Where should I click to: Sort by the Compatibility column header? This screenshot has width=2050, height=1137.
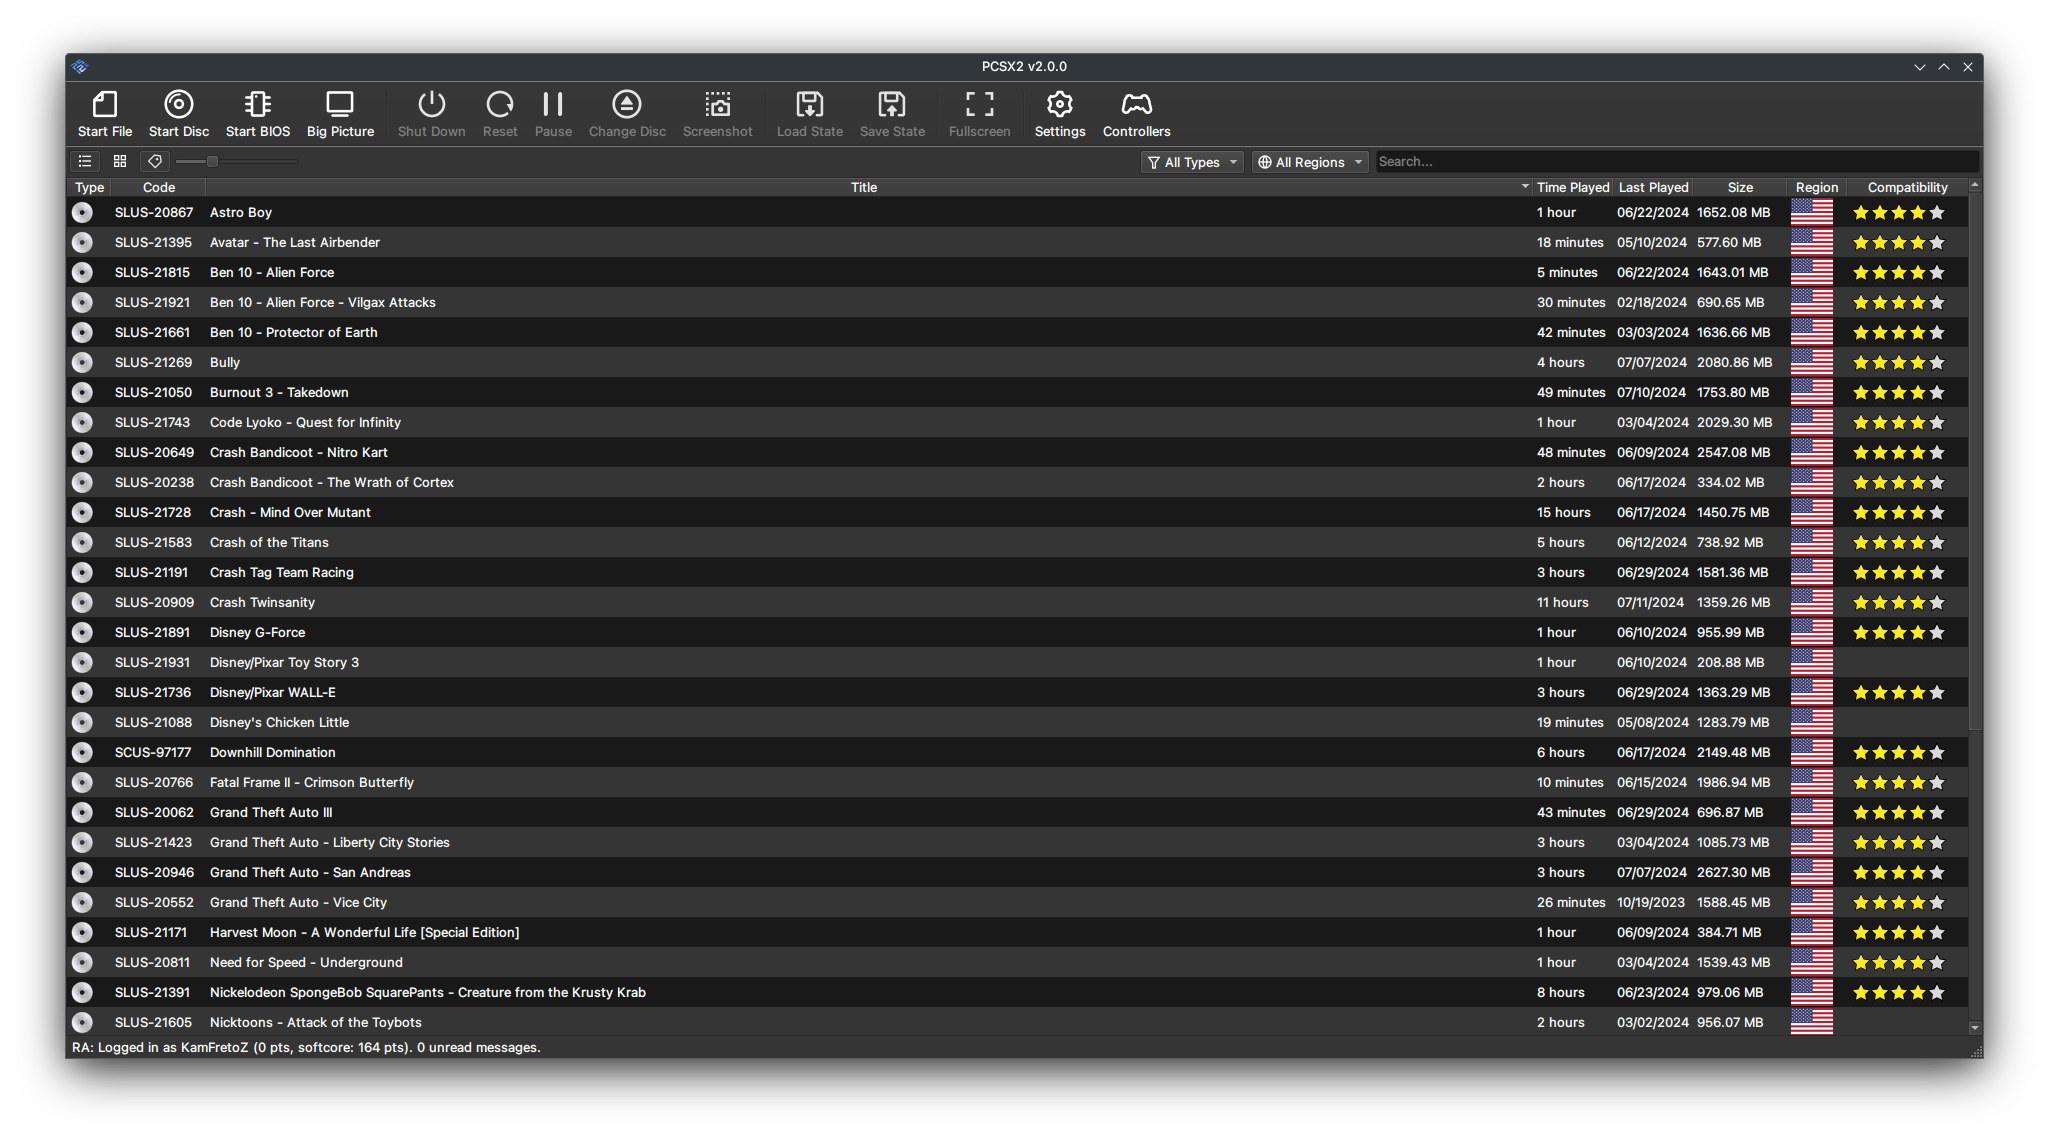(x=1907, y=187)
